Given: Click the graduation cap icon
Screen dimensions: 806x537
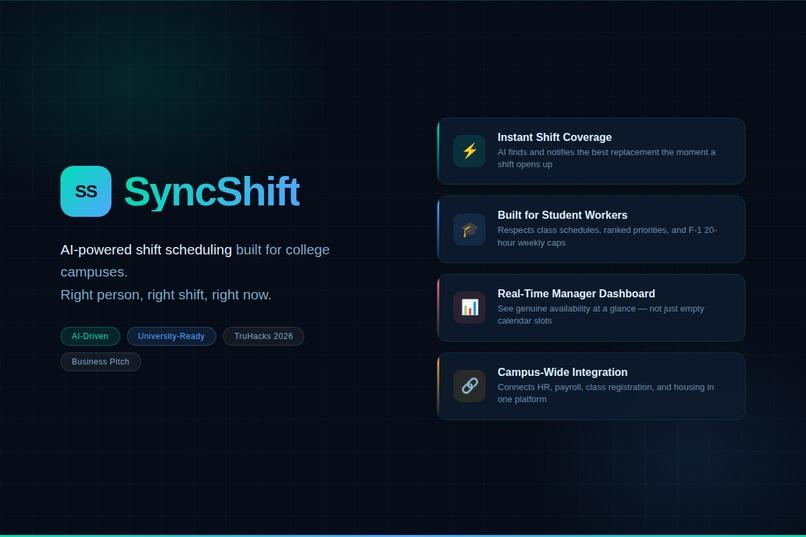Looking at the screenshot, I should pyautogui.click(x=469, y=229).
